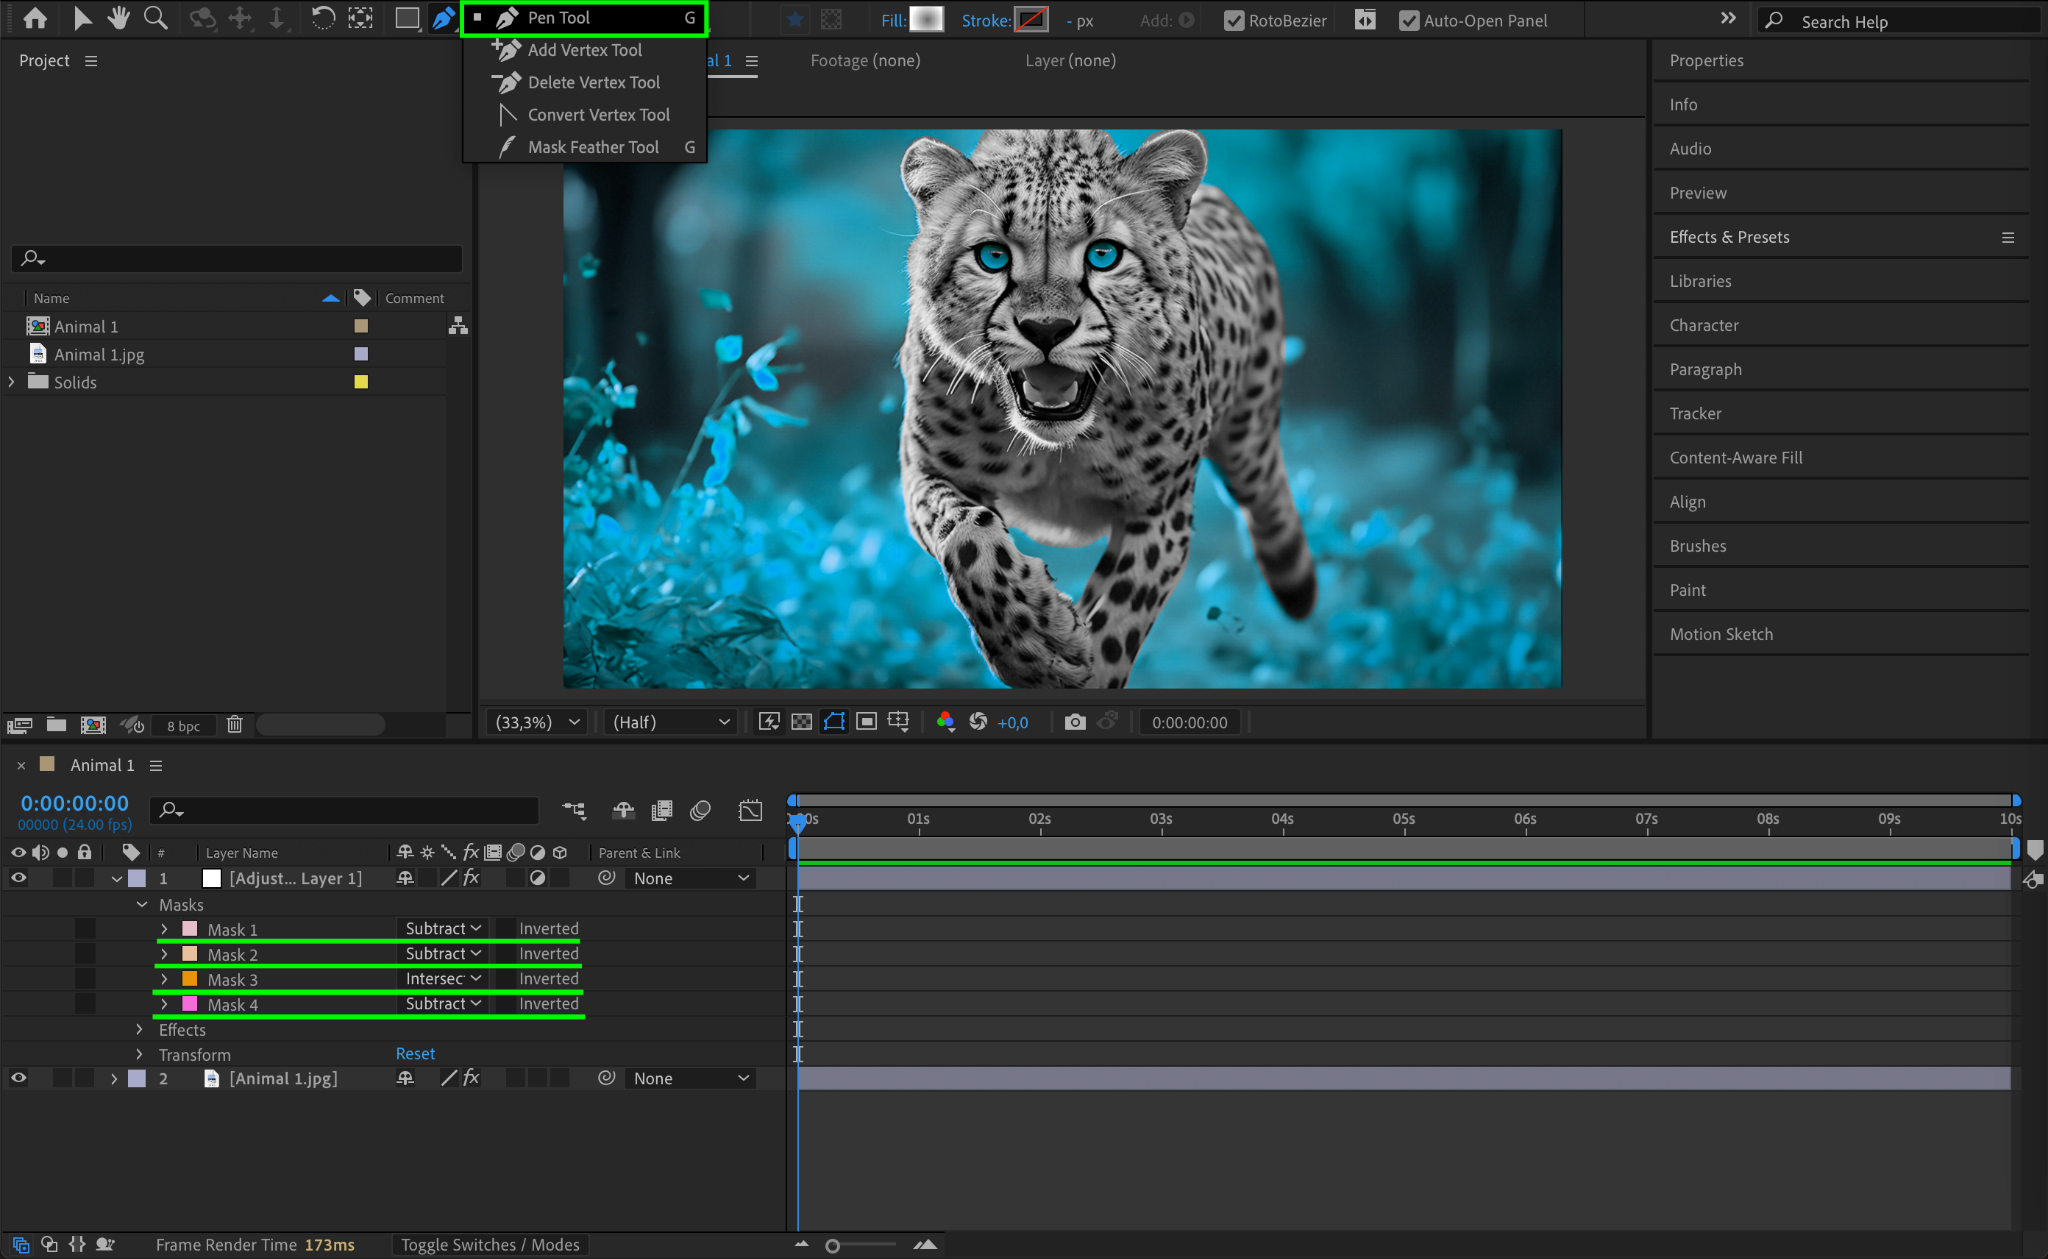
Task: Click the trash delete icon in Project panel
Action: (234, 725)
